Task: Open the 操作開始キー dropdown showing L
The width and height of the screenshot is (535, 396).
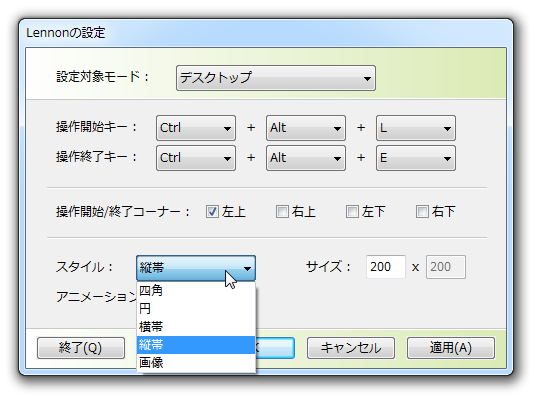Action: click(x=416, y=128)
